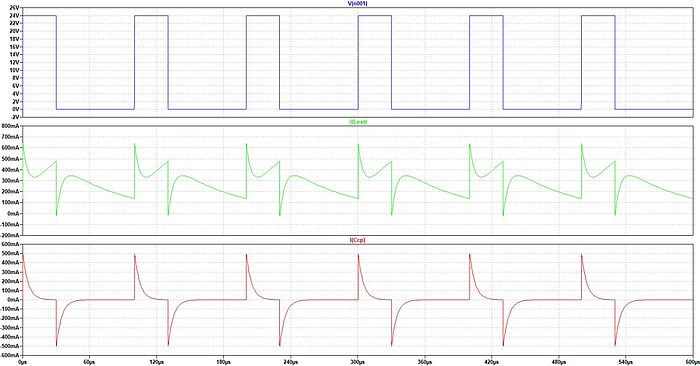This screenshot has width=700, height=366.
Task: Click the 800mA label in middle pane
Action: pyautogui.click(x=11, y=126)
